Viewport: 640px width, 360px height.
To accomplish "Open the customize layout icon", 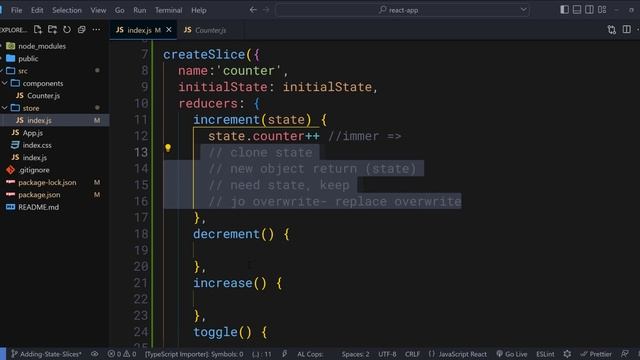I will [602, 9].
